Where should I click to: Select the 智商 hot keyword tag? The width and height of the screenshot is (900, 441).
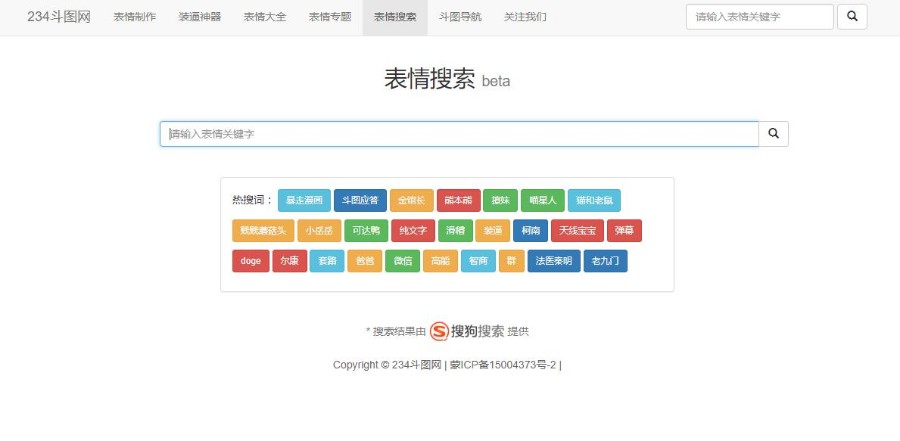point(478,261)
